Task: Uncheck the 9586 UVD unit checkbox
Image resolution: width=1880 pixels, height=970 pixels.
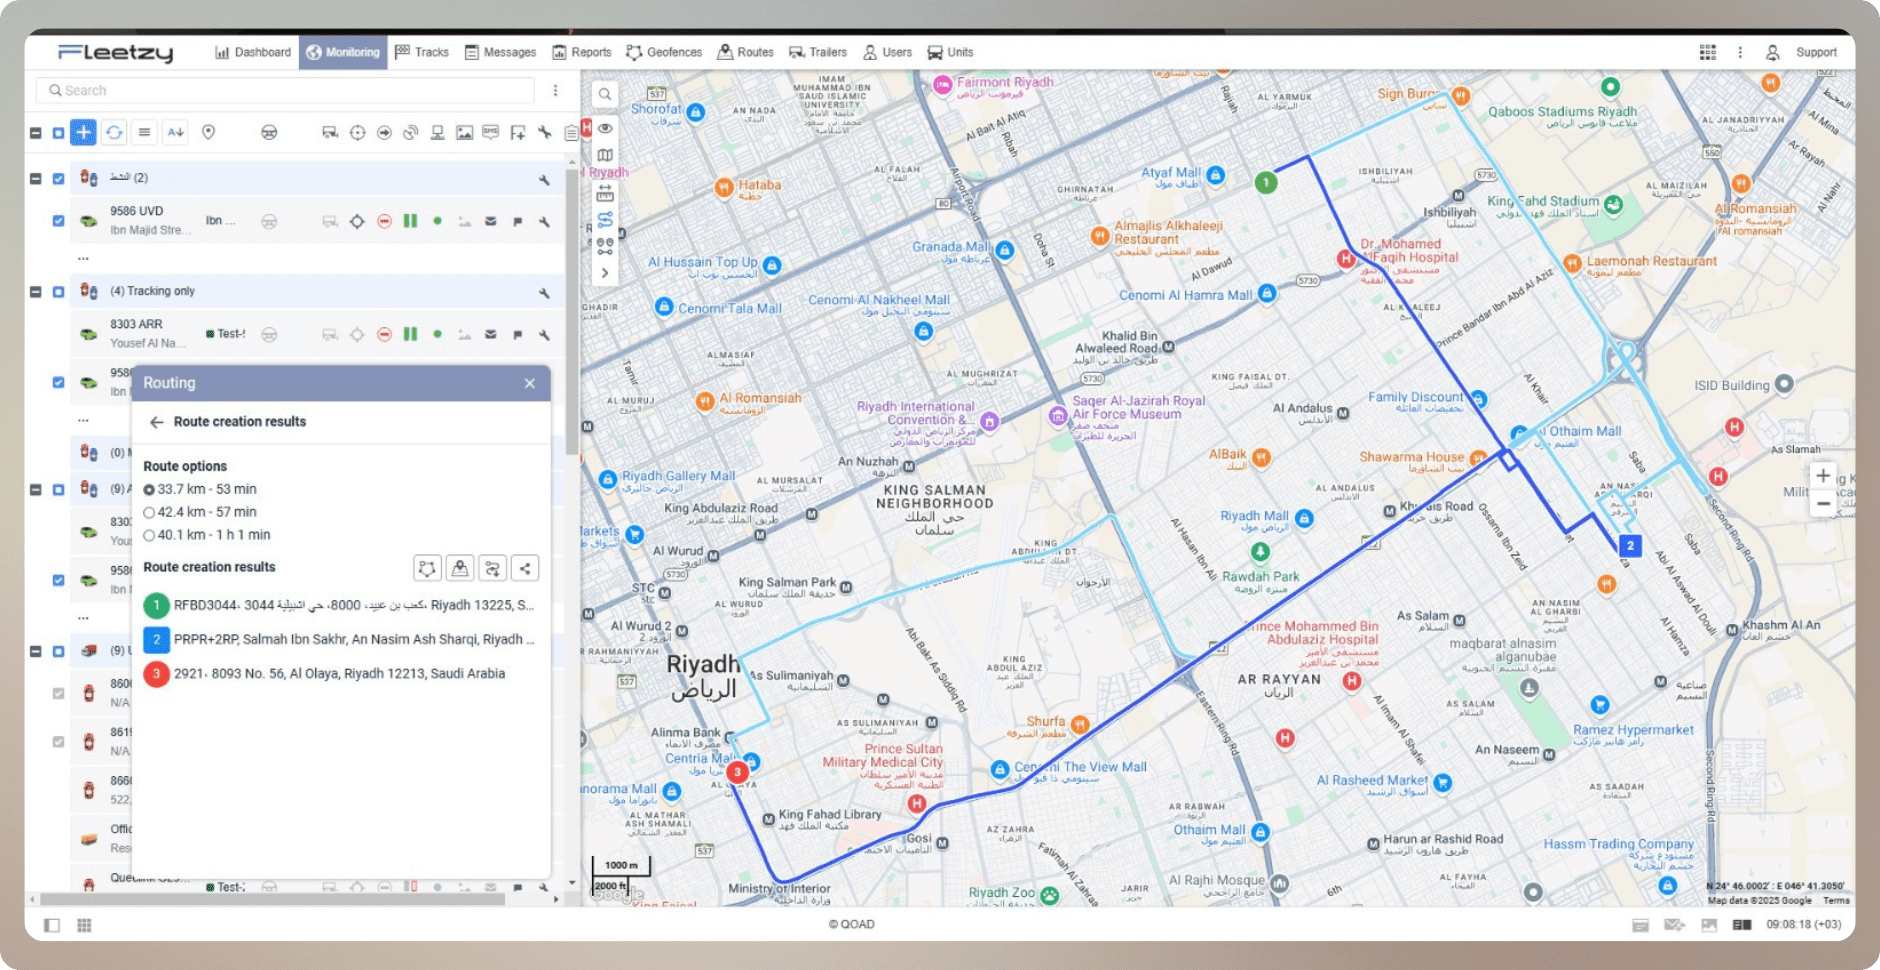Action: point(58,220)
